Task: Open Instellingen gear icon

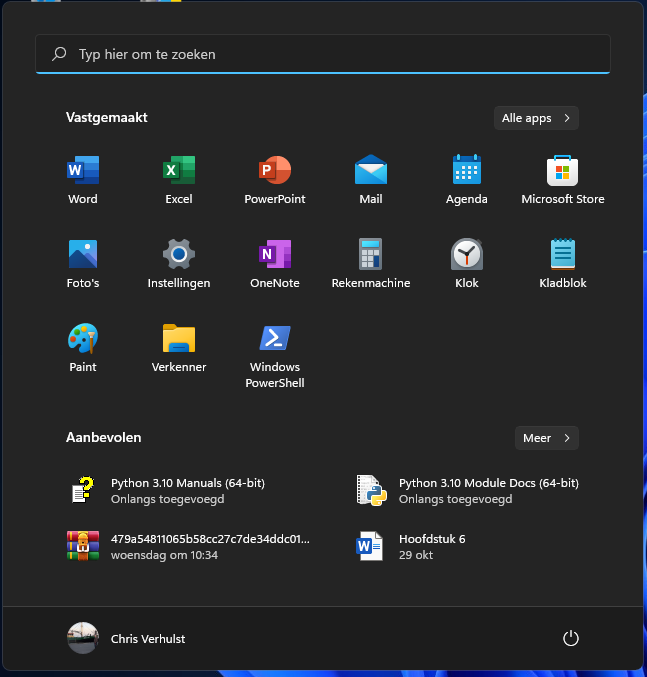Action: click(179, 254)
